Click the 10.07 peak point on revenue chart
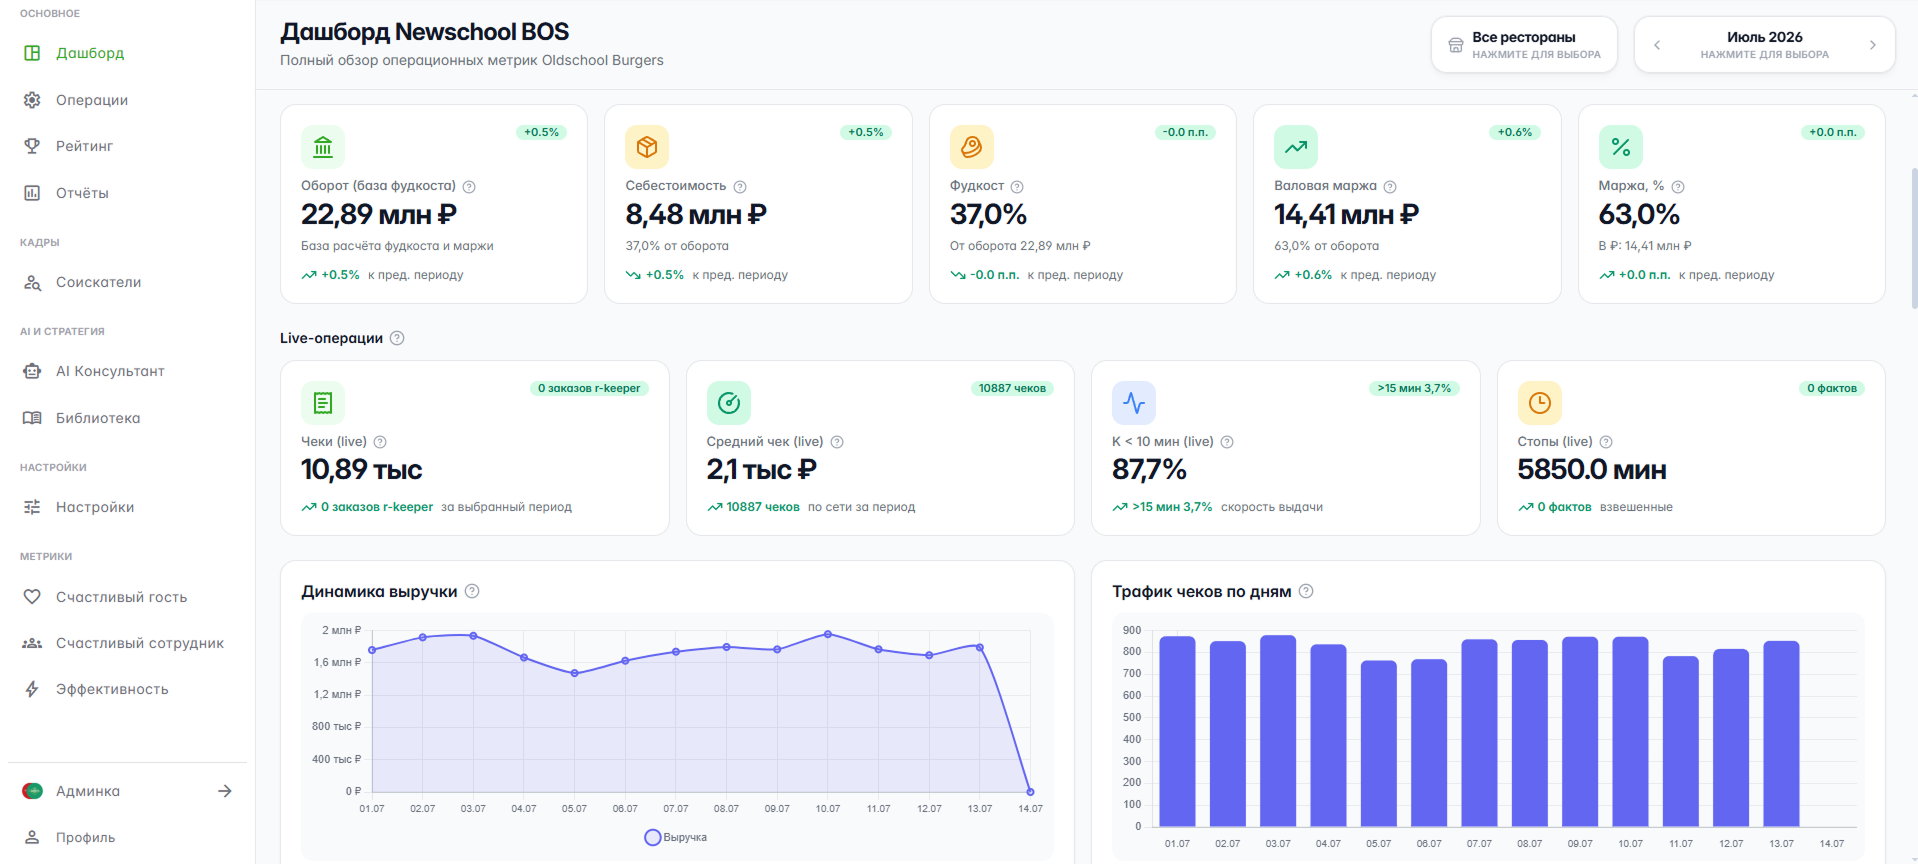The image size is (1918, 864). point(828,634)
